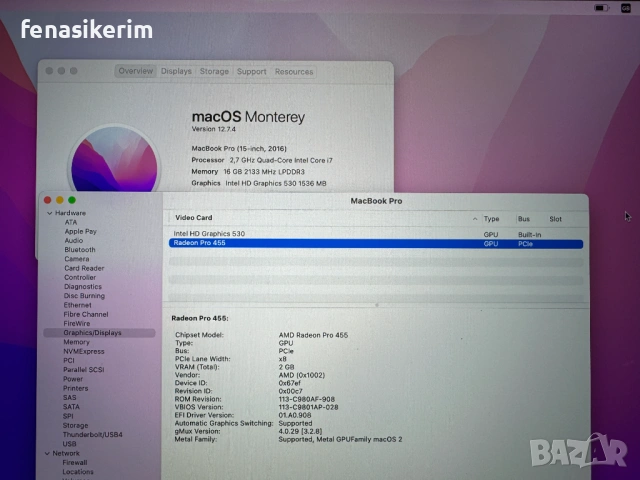Minimize System Information using the yellow button
Screen dimensions: 640x480
pos(57,201)
